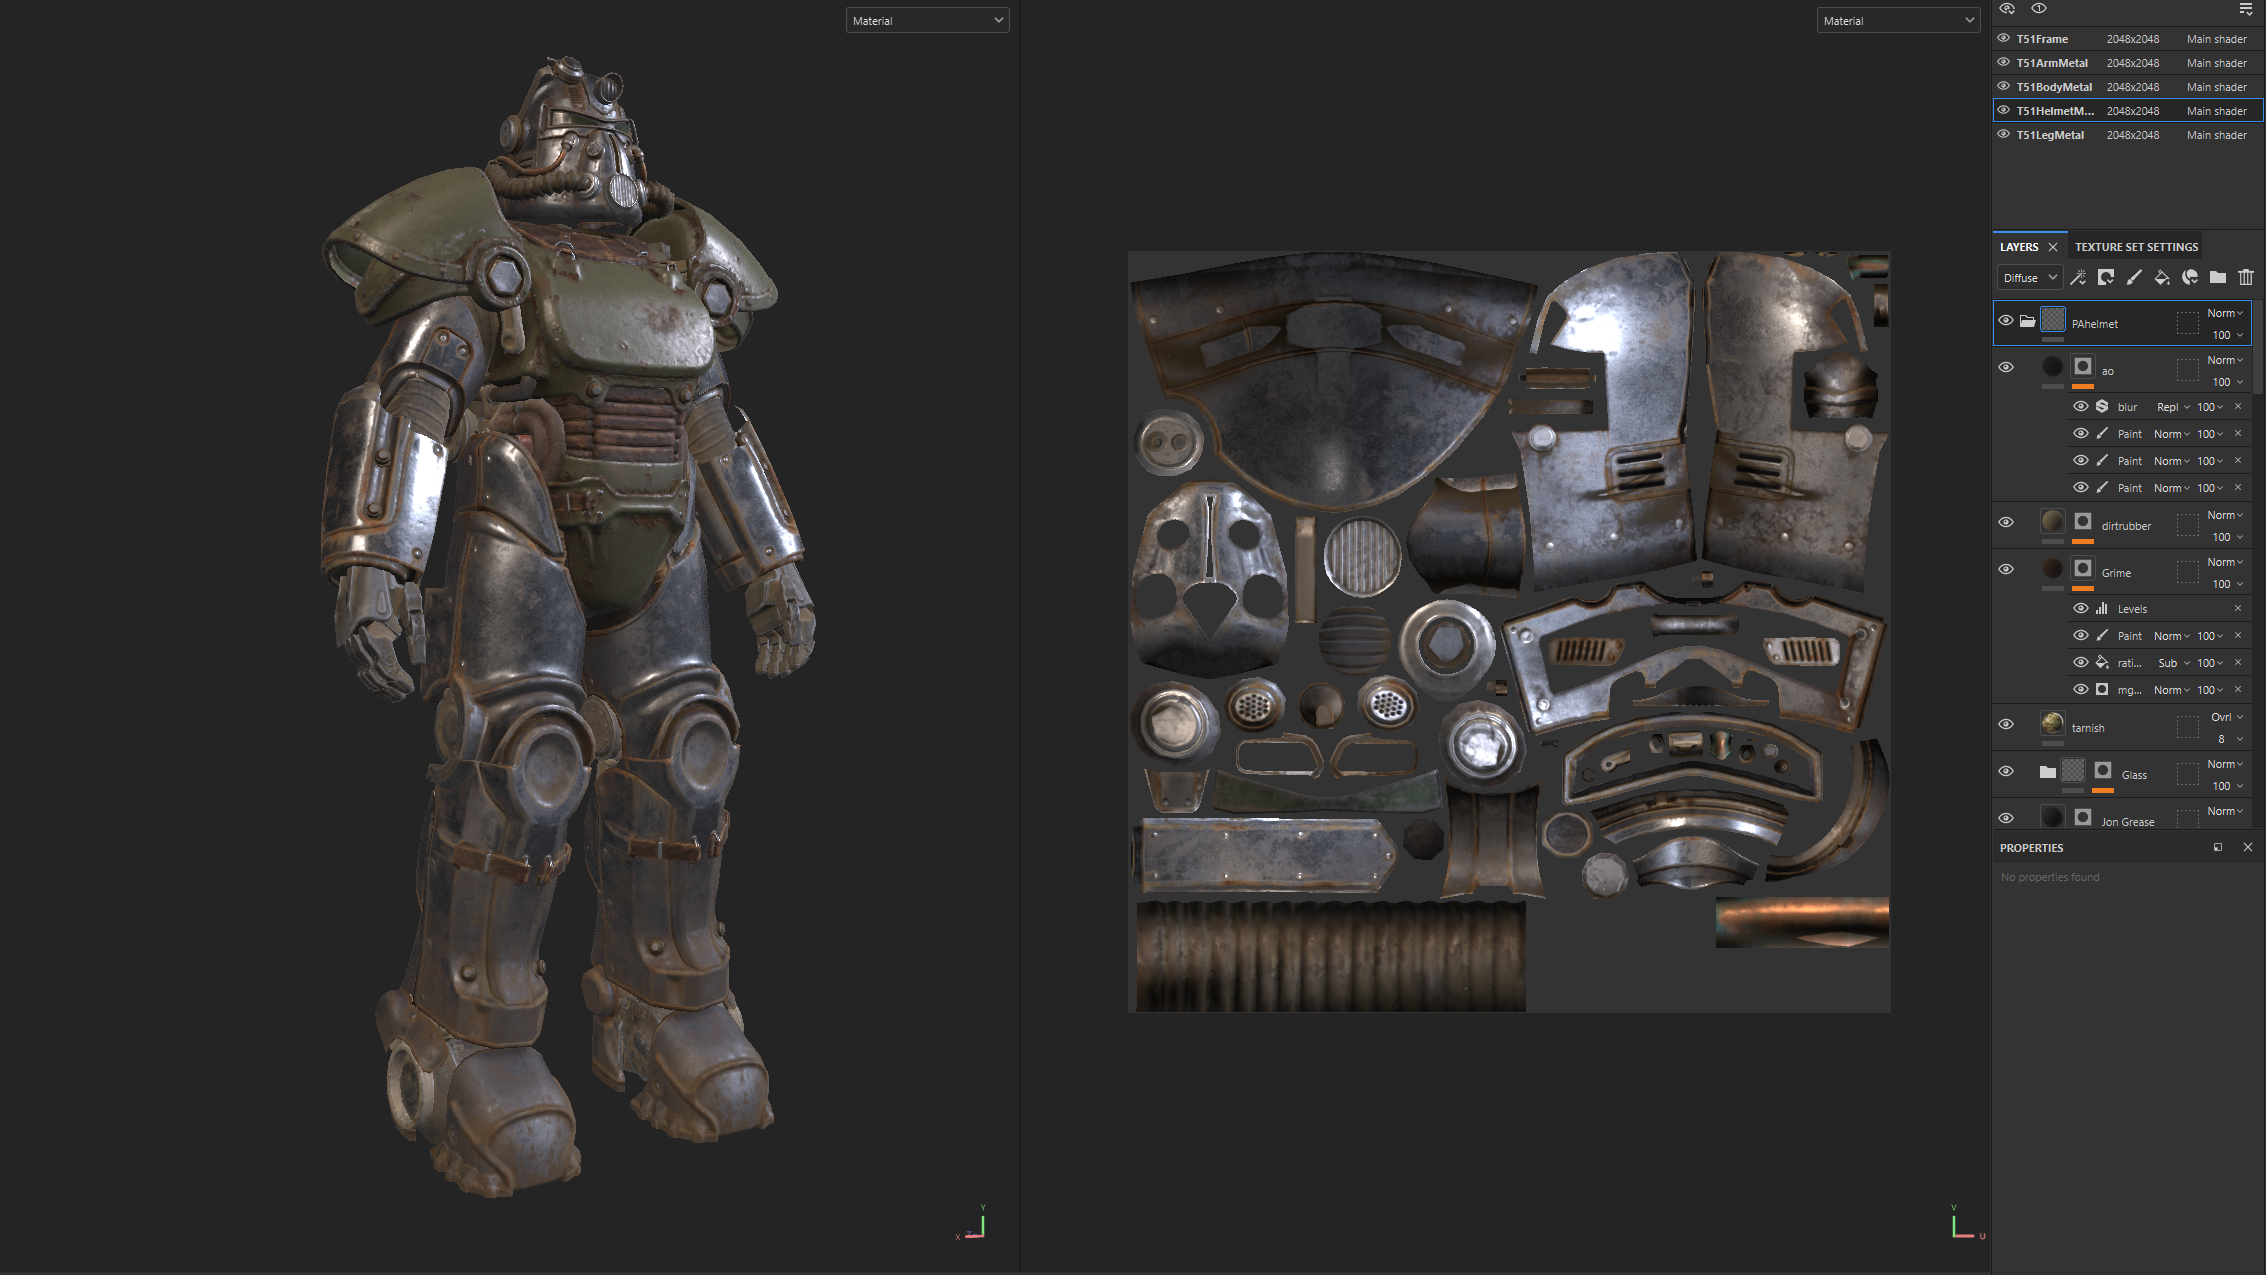Open tarnish layer Ovrl blend mode dropdown
This screenshot has height=1275, width=2266.
click(x=2227, y=718)
